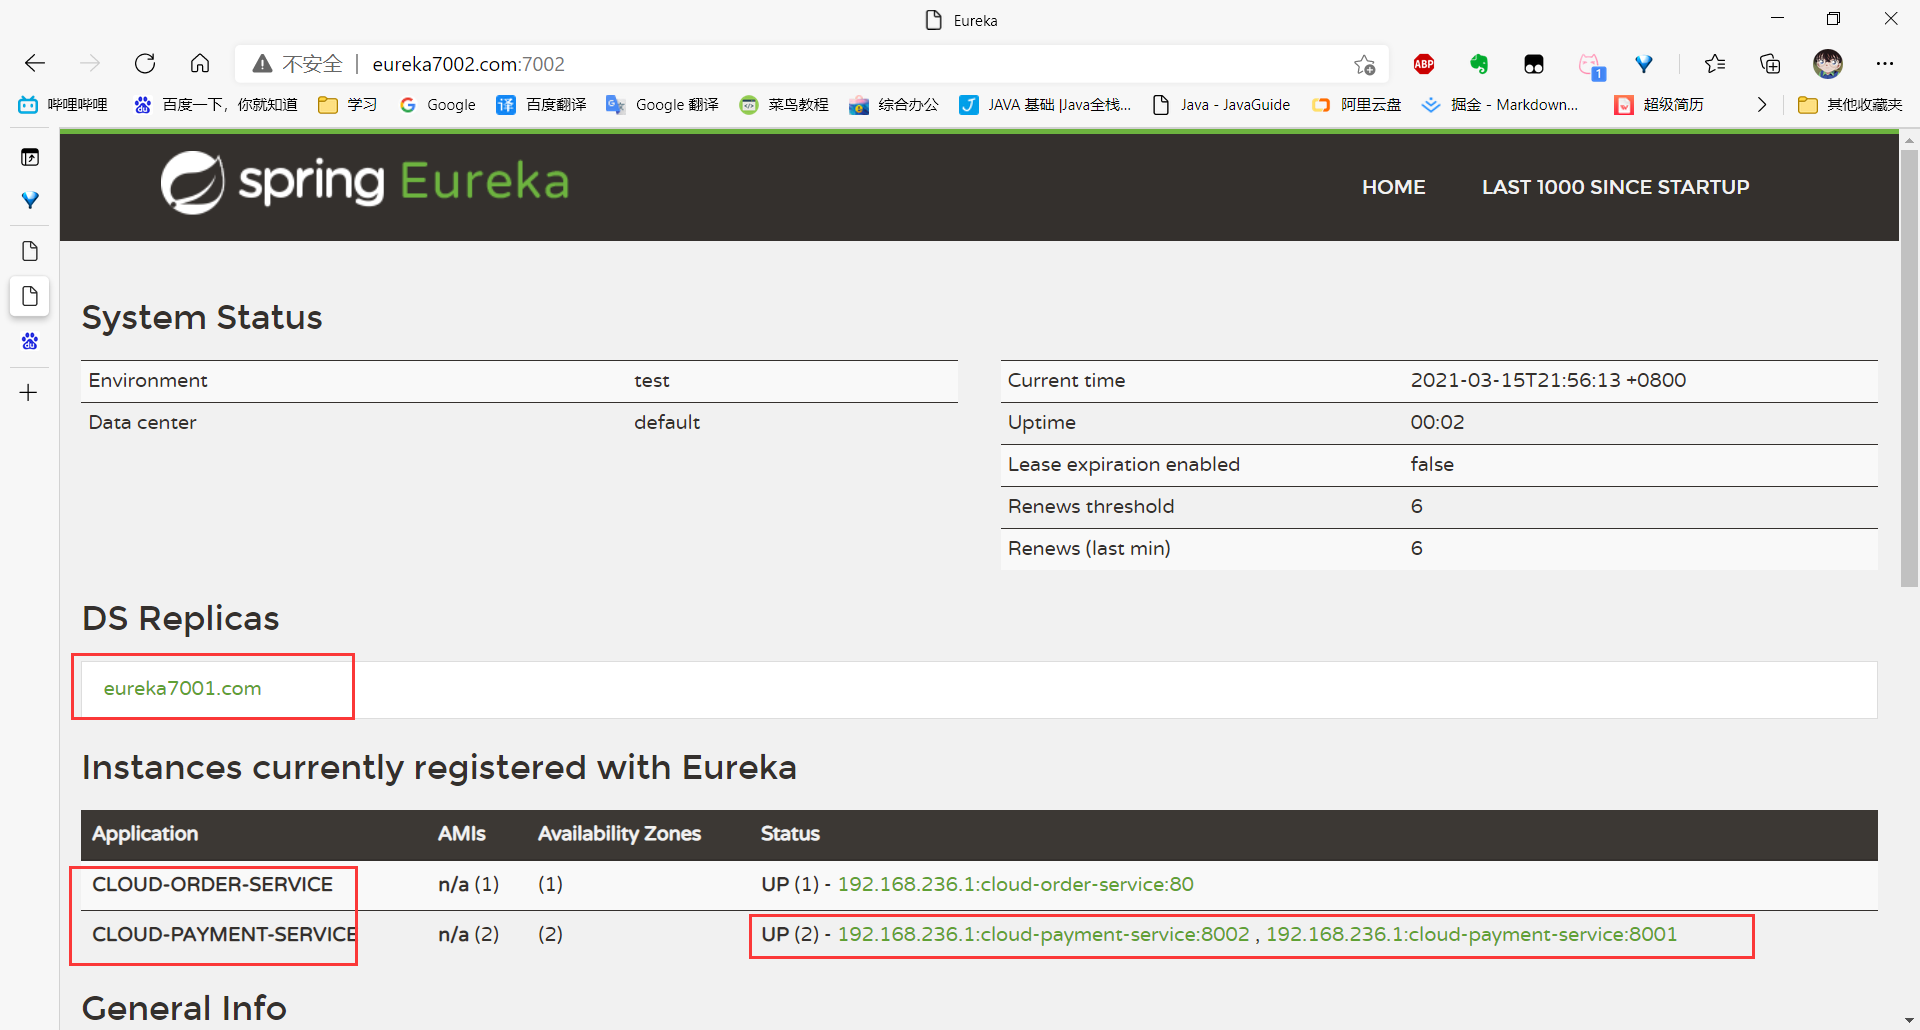The height and width of the screenshot is (1030, 1920).
Task: Open the Google 翻译 bookmark
Action: [x=662, y=105]
